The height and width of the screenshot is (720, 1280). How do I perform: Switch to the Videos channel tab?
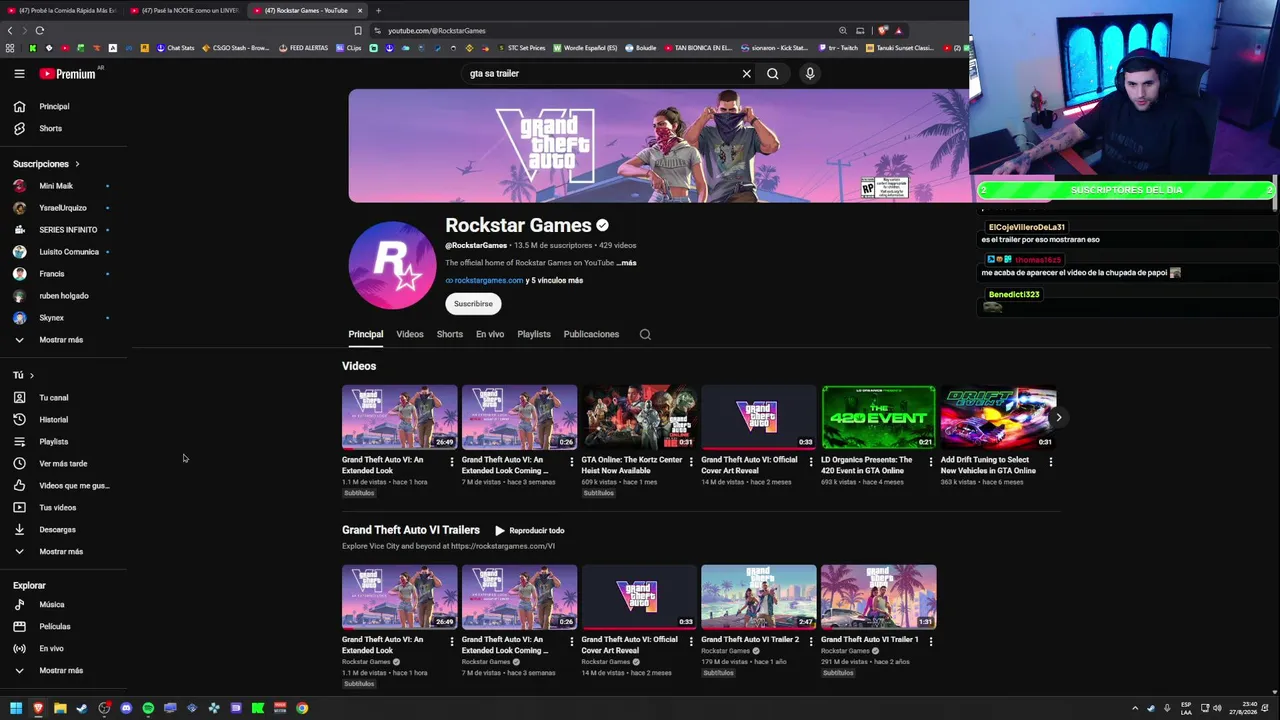(410, 334)
